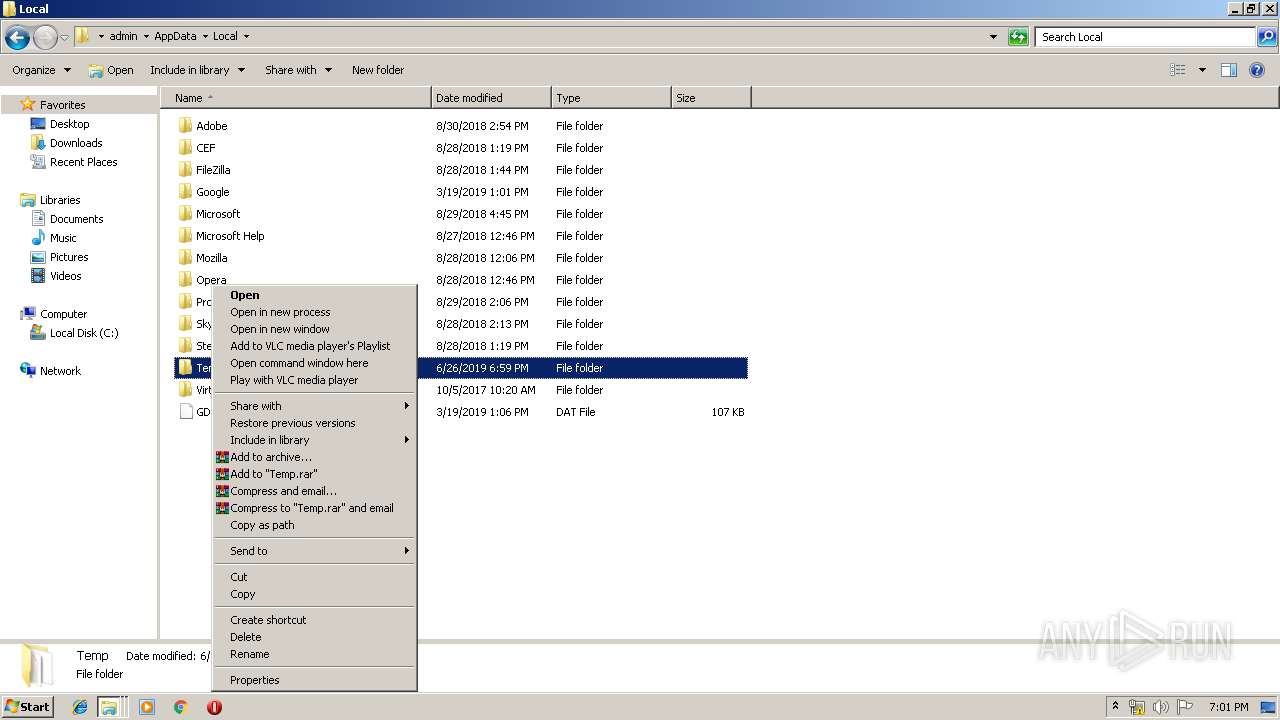The height and width of the screenshot is (720, 1280).
Task: Show hidden tray icons arrow
Action: tap(1115, 707)
